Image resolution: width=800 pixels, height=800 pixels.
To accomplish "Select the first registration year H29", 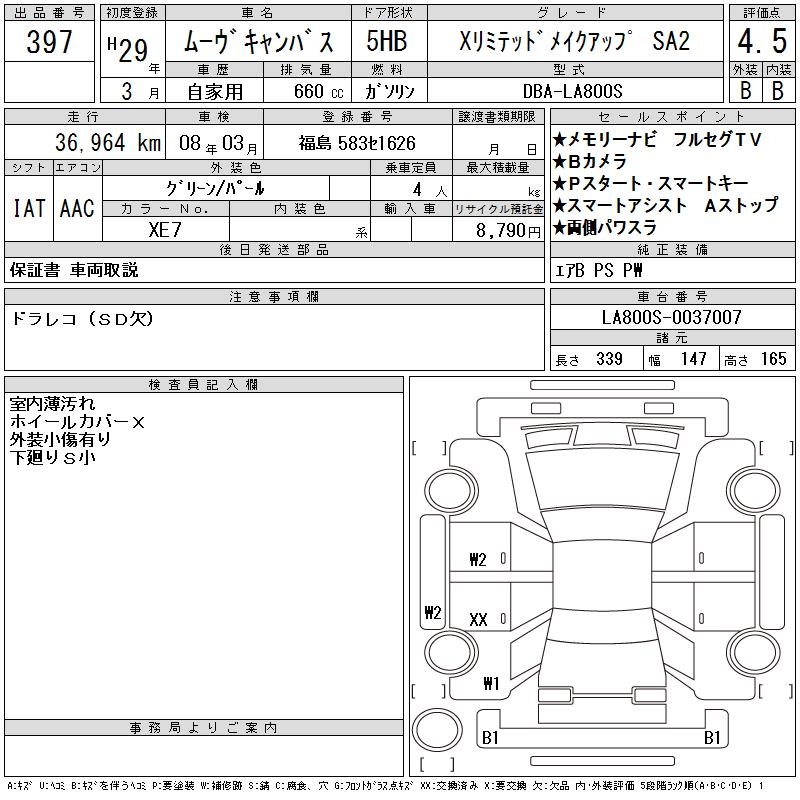I will (x=128, y=50).
